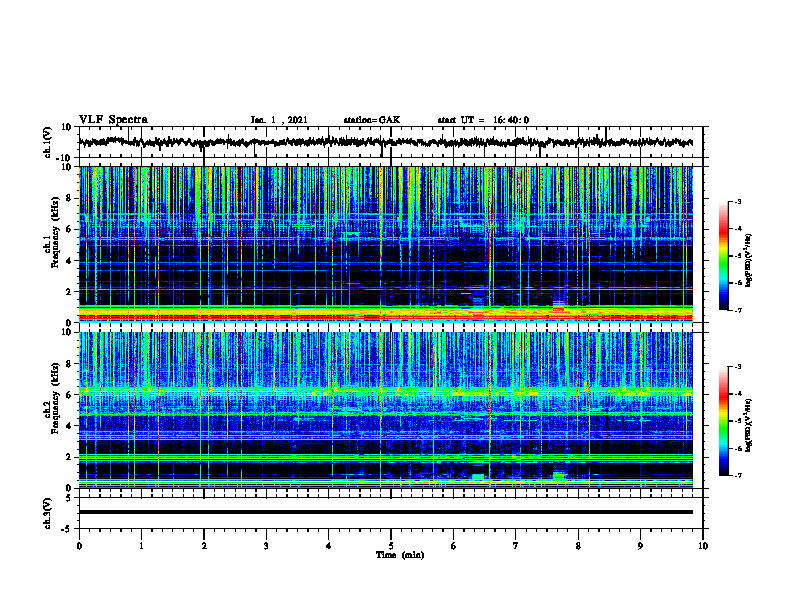Click the ch.3(V) axis label

(x=48, y=513)
